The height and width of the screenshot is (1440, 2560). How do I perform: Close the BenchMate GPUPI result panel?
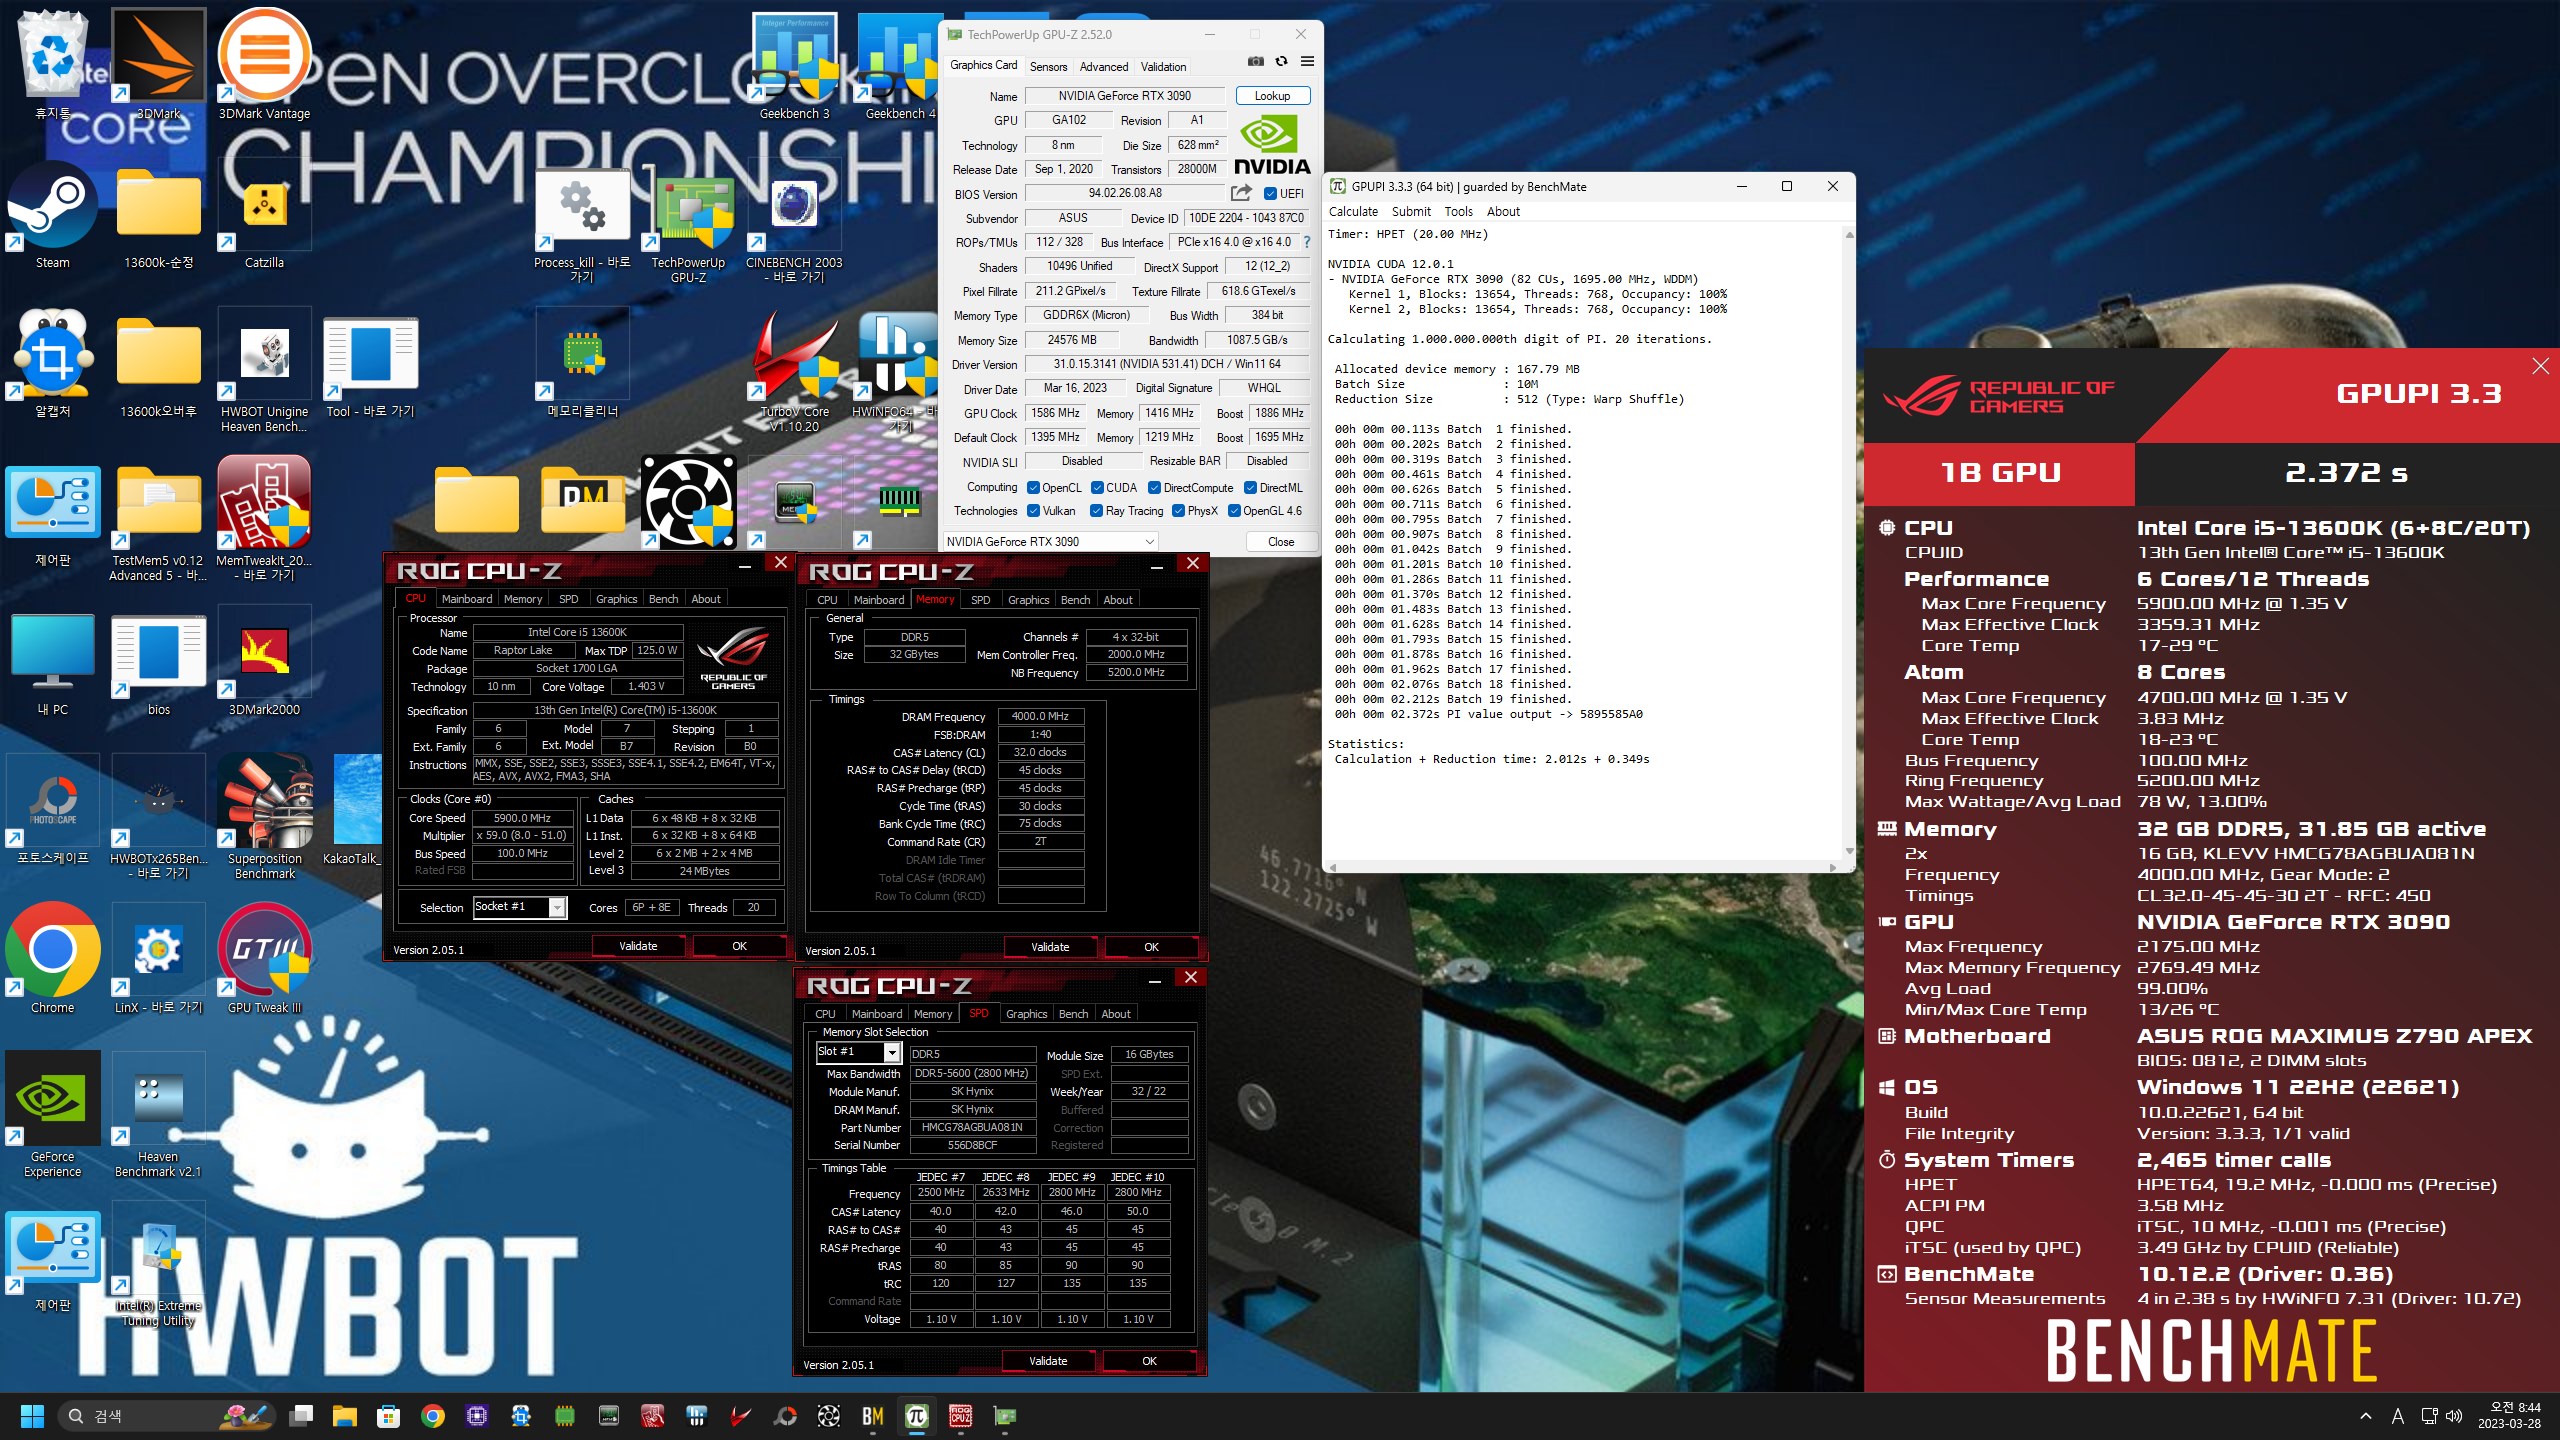tap(2540, 366)
